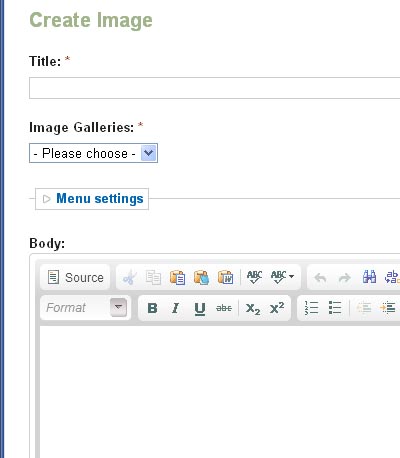Open Find with the binoculars icon

369,277
